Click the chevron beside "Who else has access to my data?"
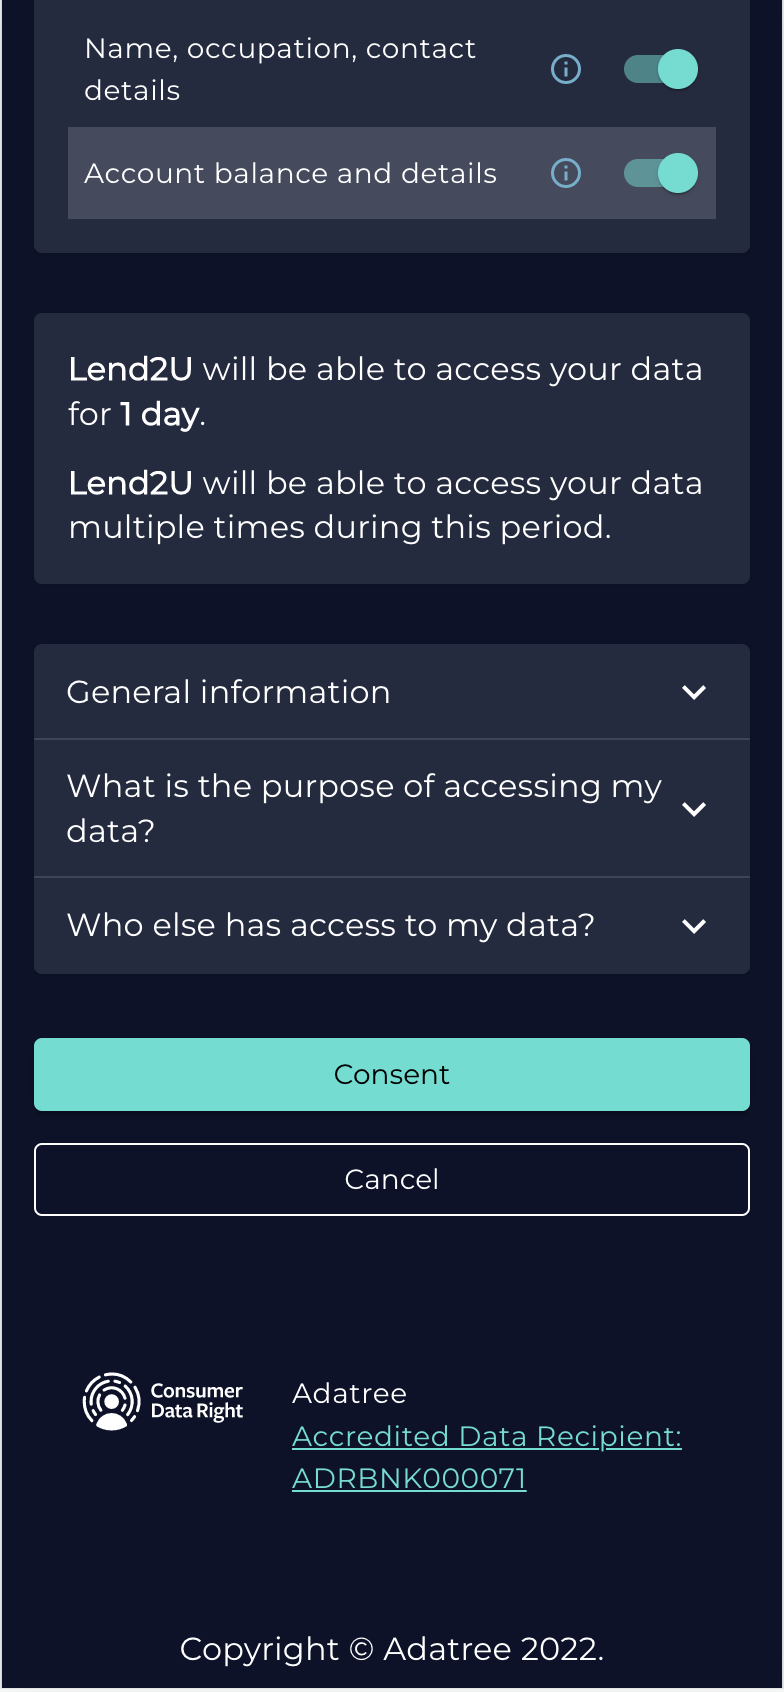This screenshot has width=784, height=1692. coord(695,926)
